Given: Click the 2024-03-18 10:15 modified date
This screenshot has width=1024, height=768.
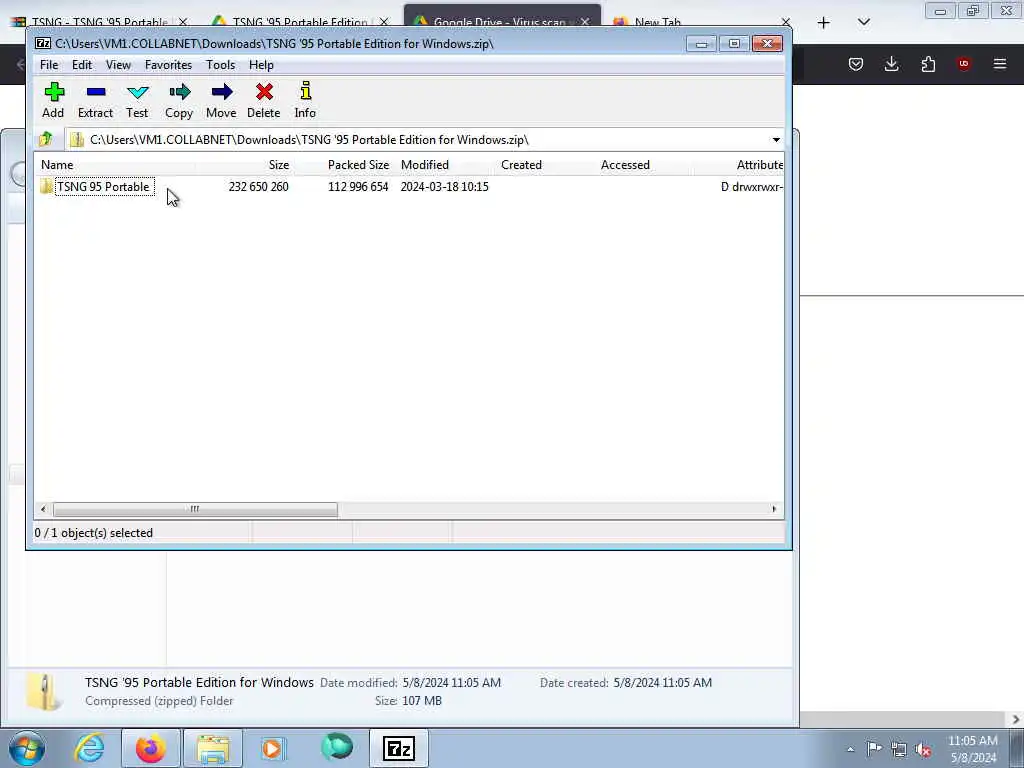Looking at the screenshot, I should click(x=445, y=187).
